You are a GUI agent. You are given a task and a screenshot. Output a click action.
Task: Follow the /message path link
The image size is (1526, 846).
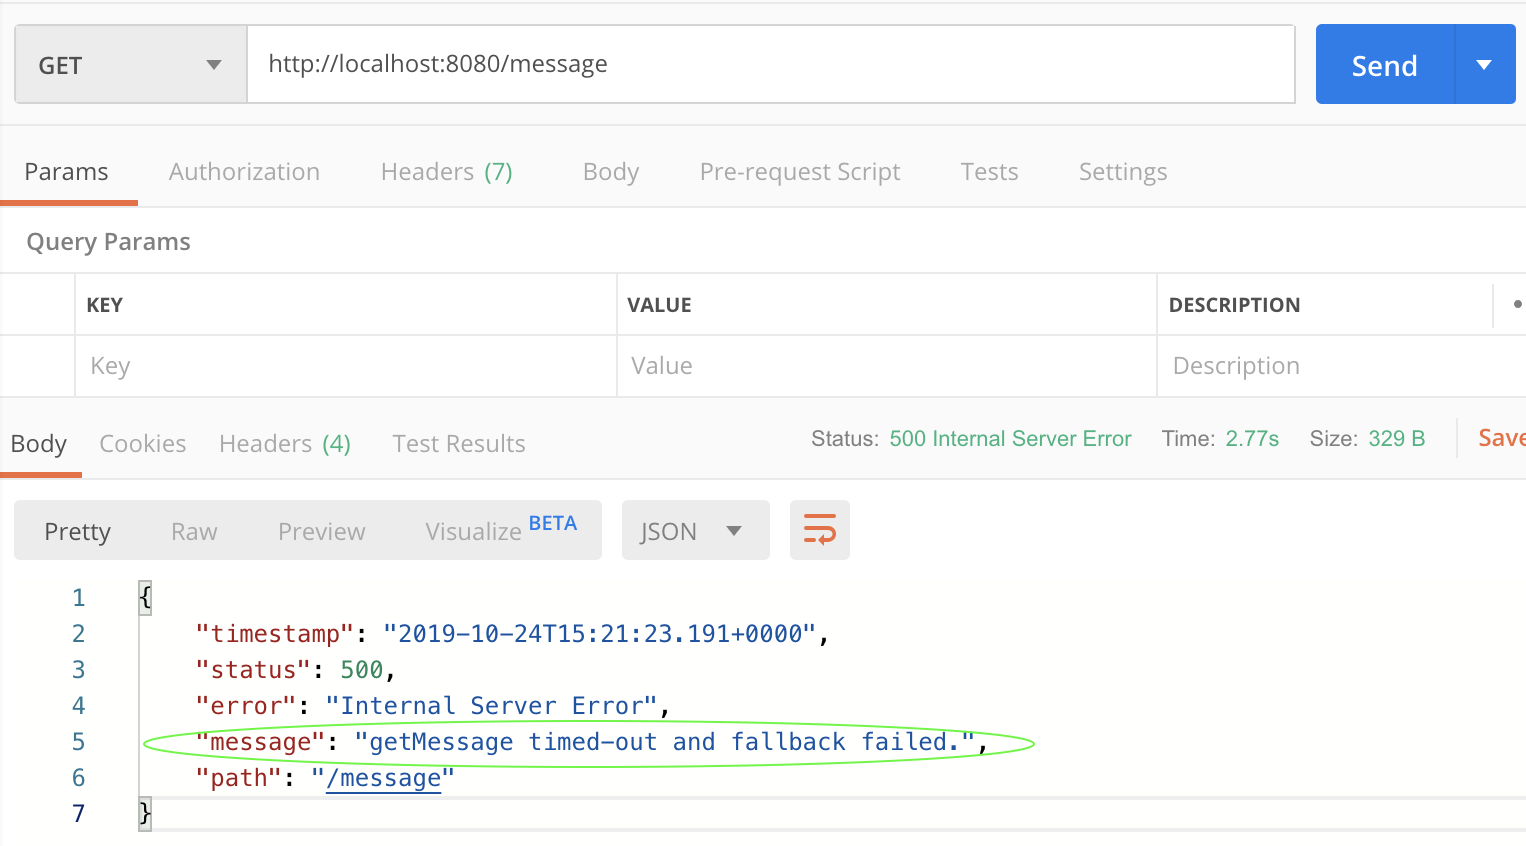pyautogui.click(x=383, y=778)
